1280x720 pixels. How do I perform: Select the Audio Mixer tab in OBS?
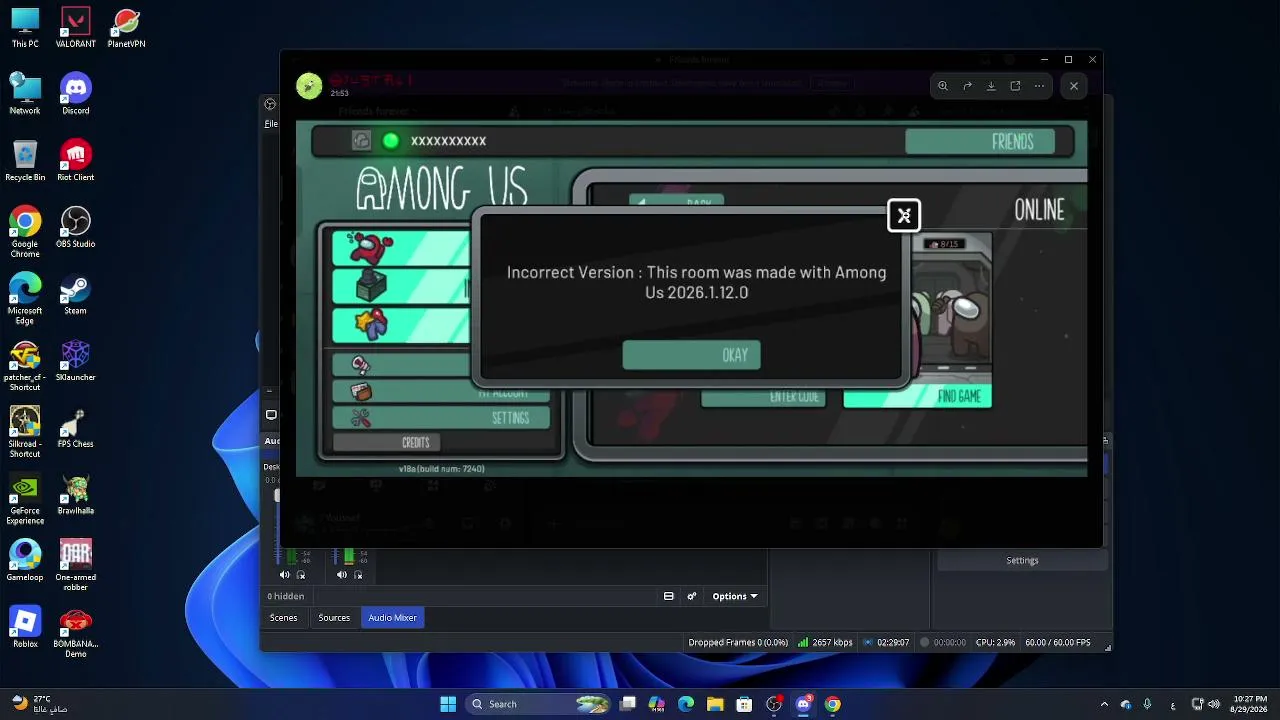point(392,618)
